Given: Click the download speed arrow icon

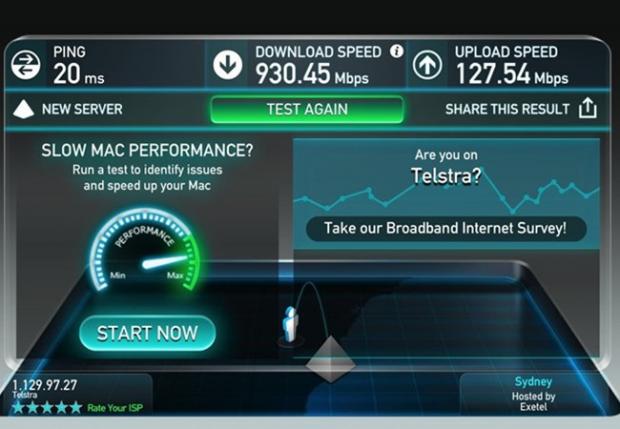Looking at the screenshot, I should tap(227, 64).
